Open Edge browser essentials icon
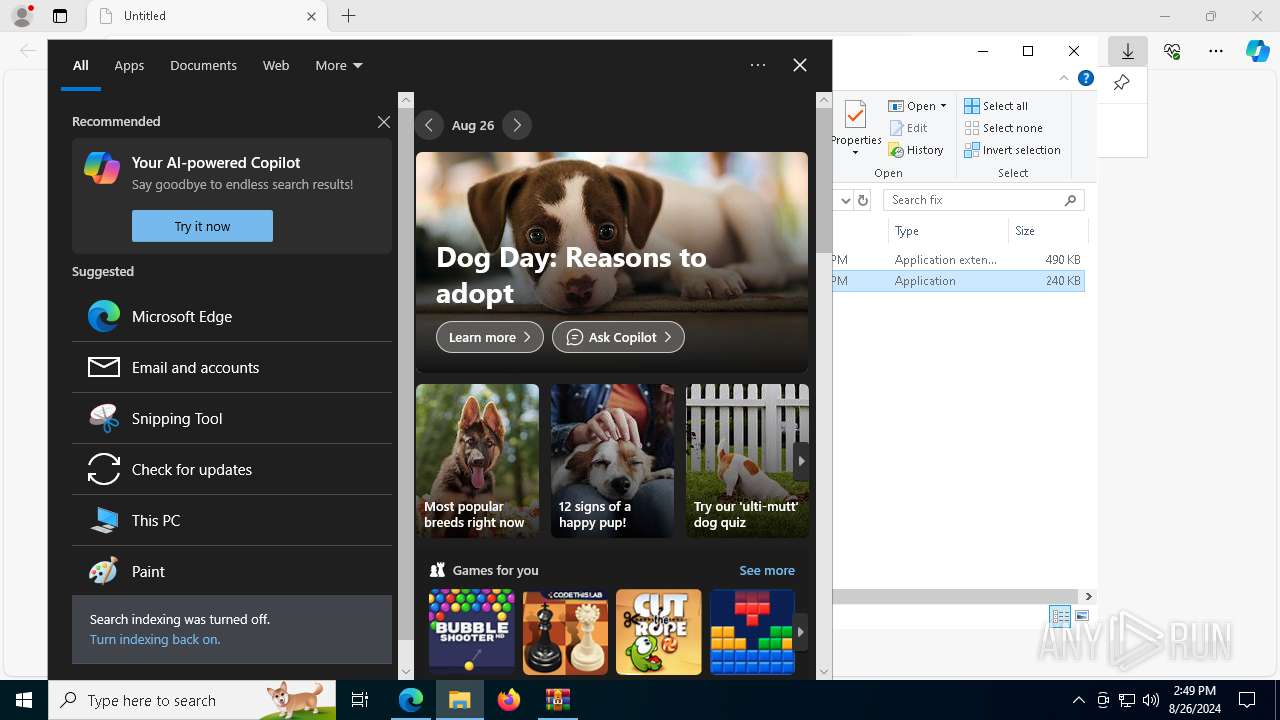The image size is (1280, 720). pyautogui.click(x=1172, y=51)
